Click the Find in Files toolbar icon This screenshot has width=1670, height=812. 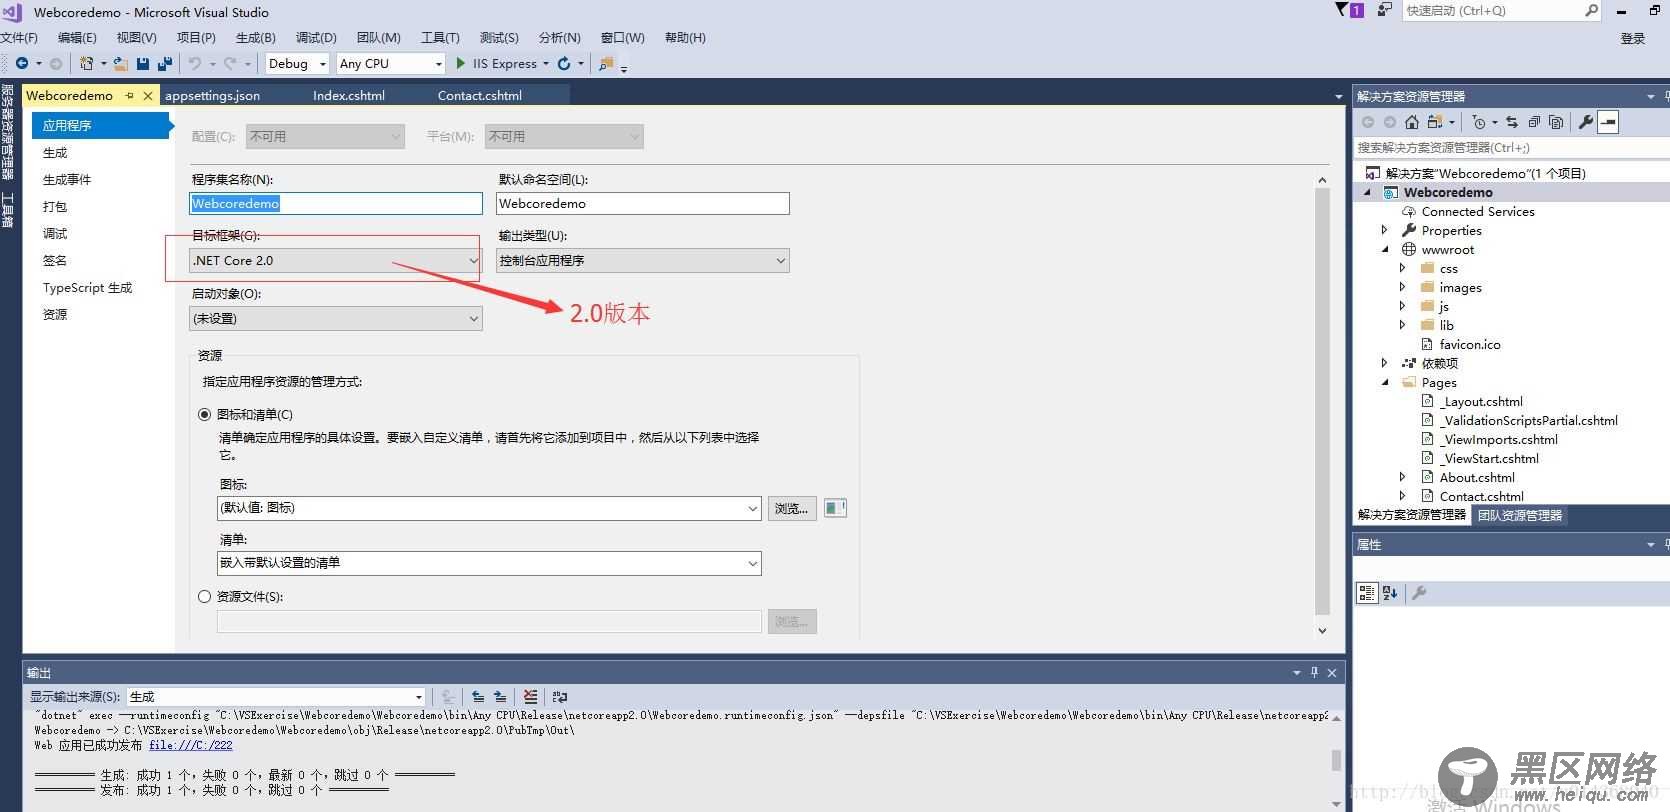tap(606, 63)
